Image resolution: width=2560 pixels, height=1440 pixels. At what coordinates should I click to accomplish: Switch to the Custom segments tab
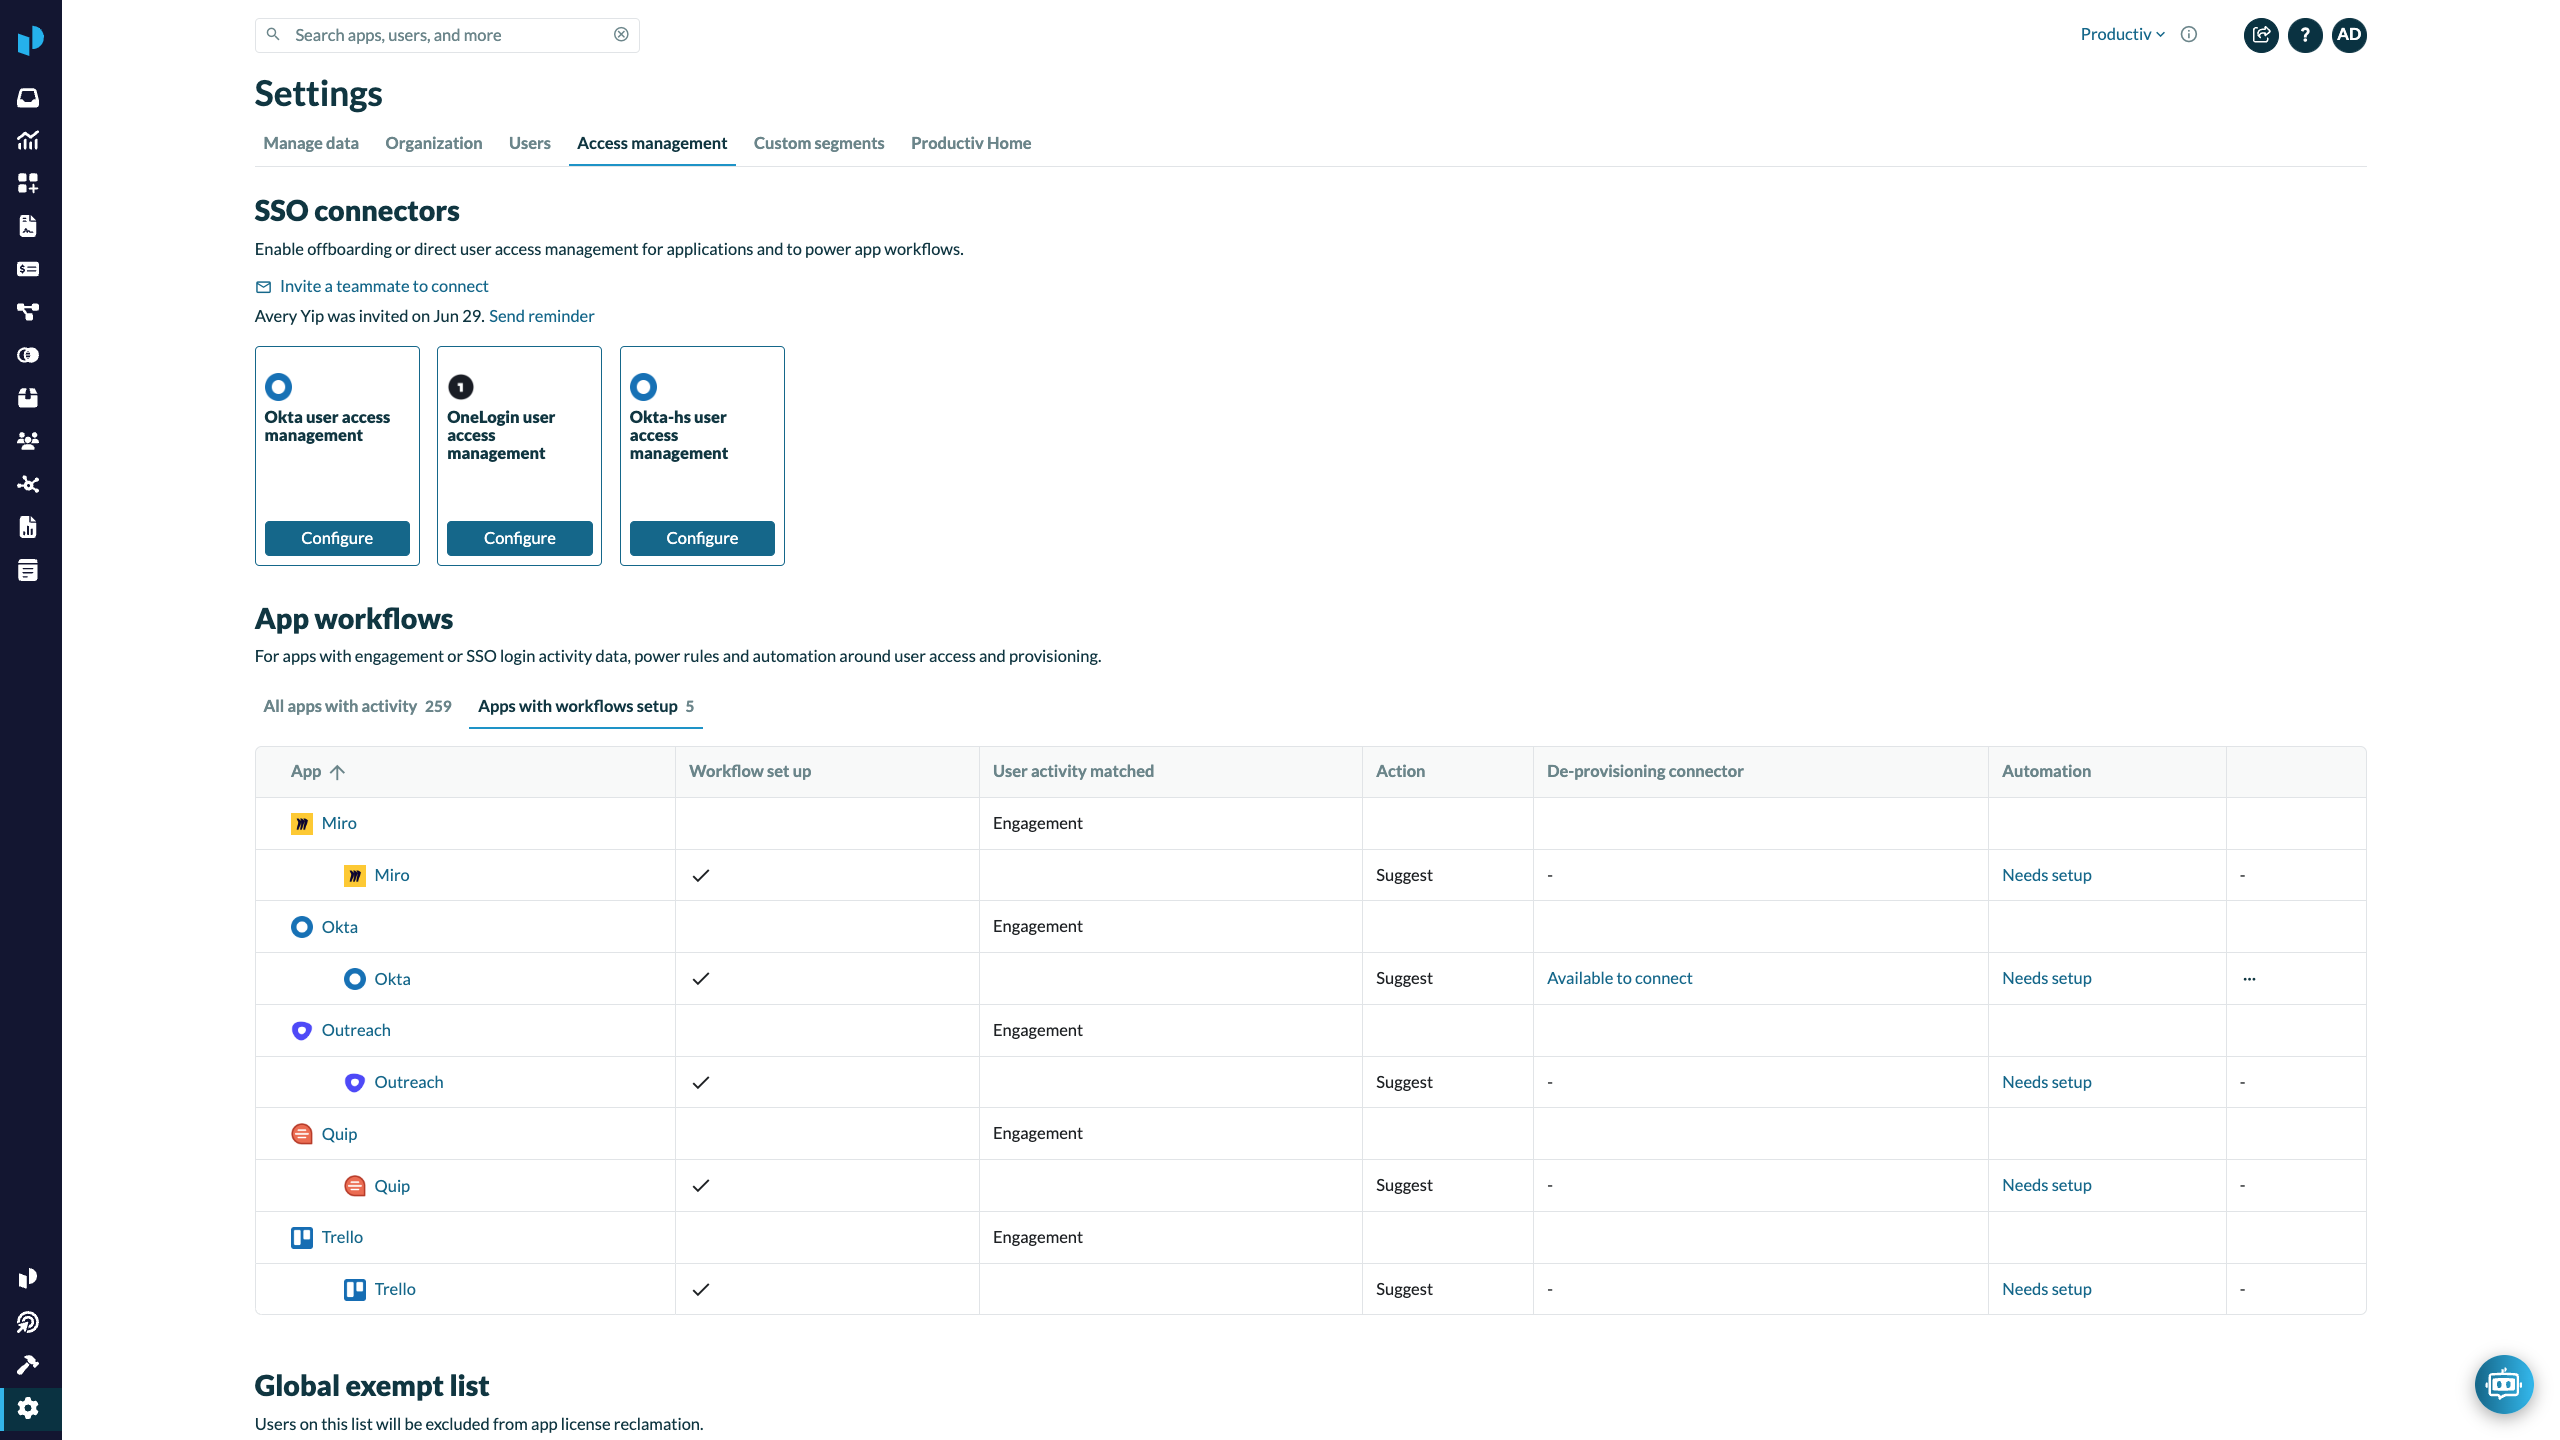(x=818, y=143)
